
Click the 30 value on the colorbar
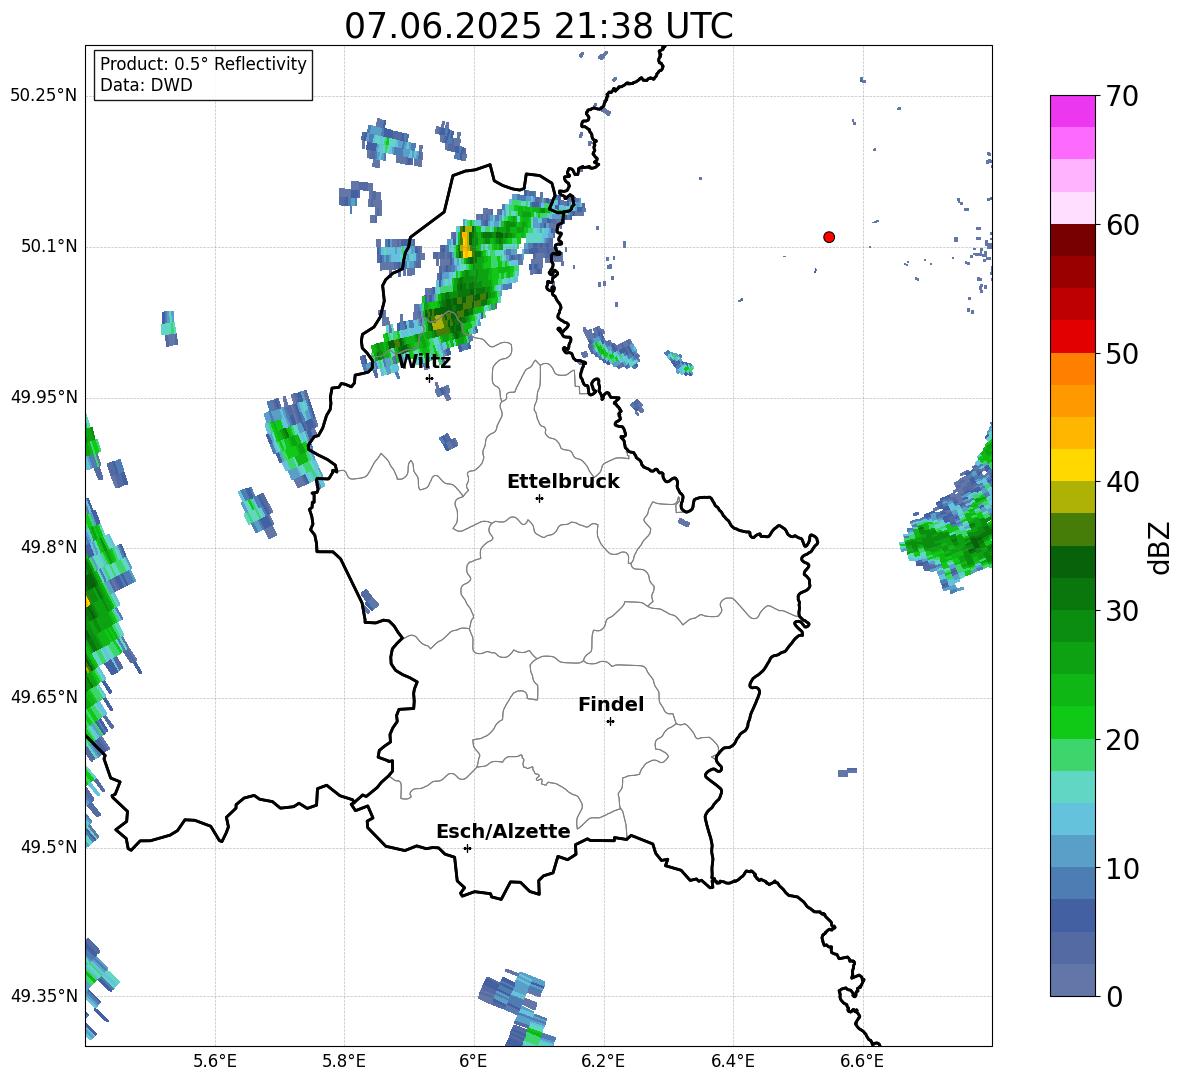tap(1122, 611)
